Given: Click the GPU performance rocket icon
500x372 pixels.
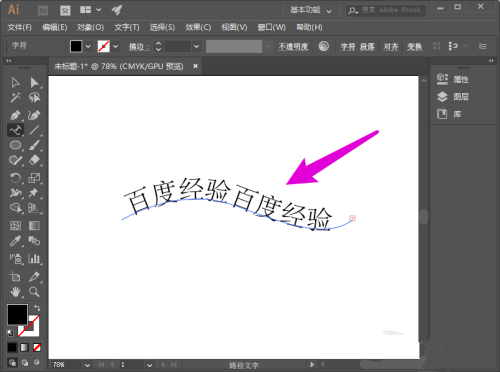Looking at the screenshot, I should (117, 10).
